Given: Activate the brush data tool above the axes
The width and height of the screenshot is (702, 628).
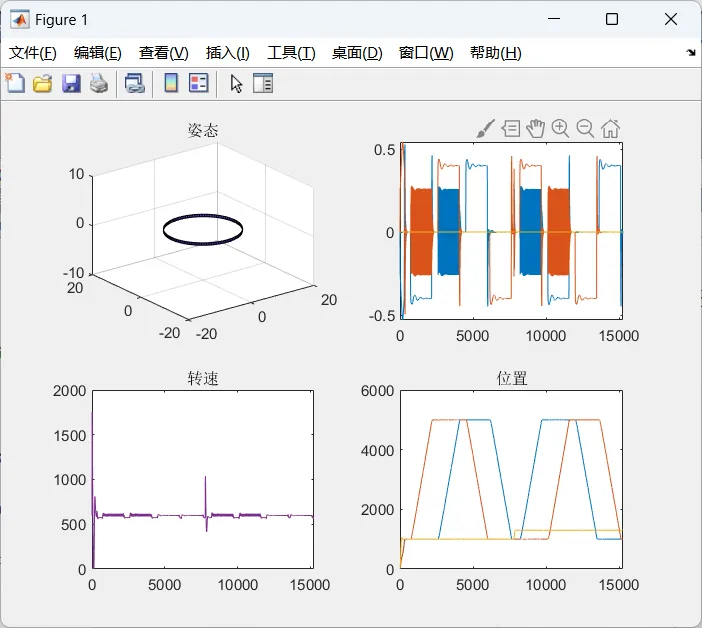Looking at the screenshot, I should click(x=486, y=129).
